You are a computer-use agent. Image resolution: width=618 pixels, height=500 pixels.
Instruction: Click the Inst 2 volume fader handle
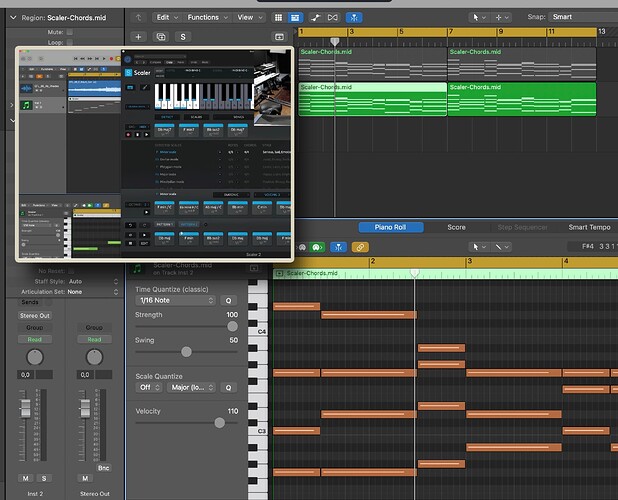tap(25, 408)
